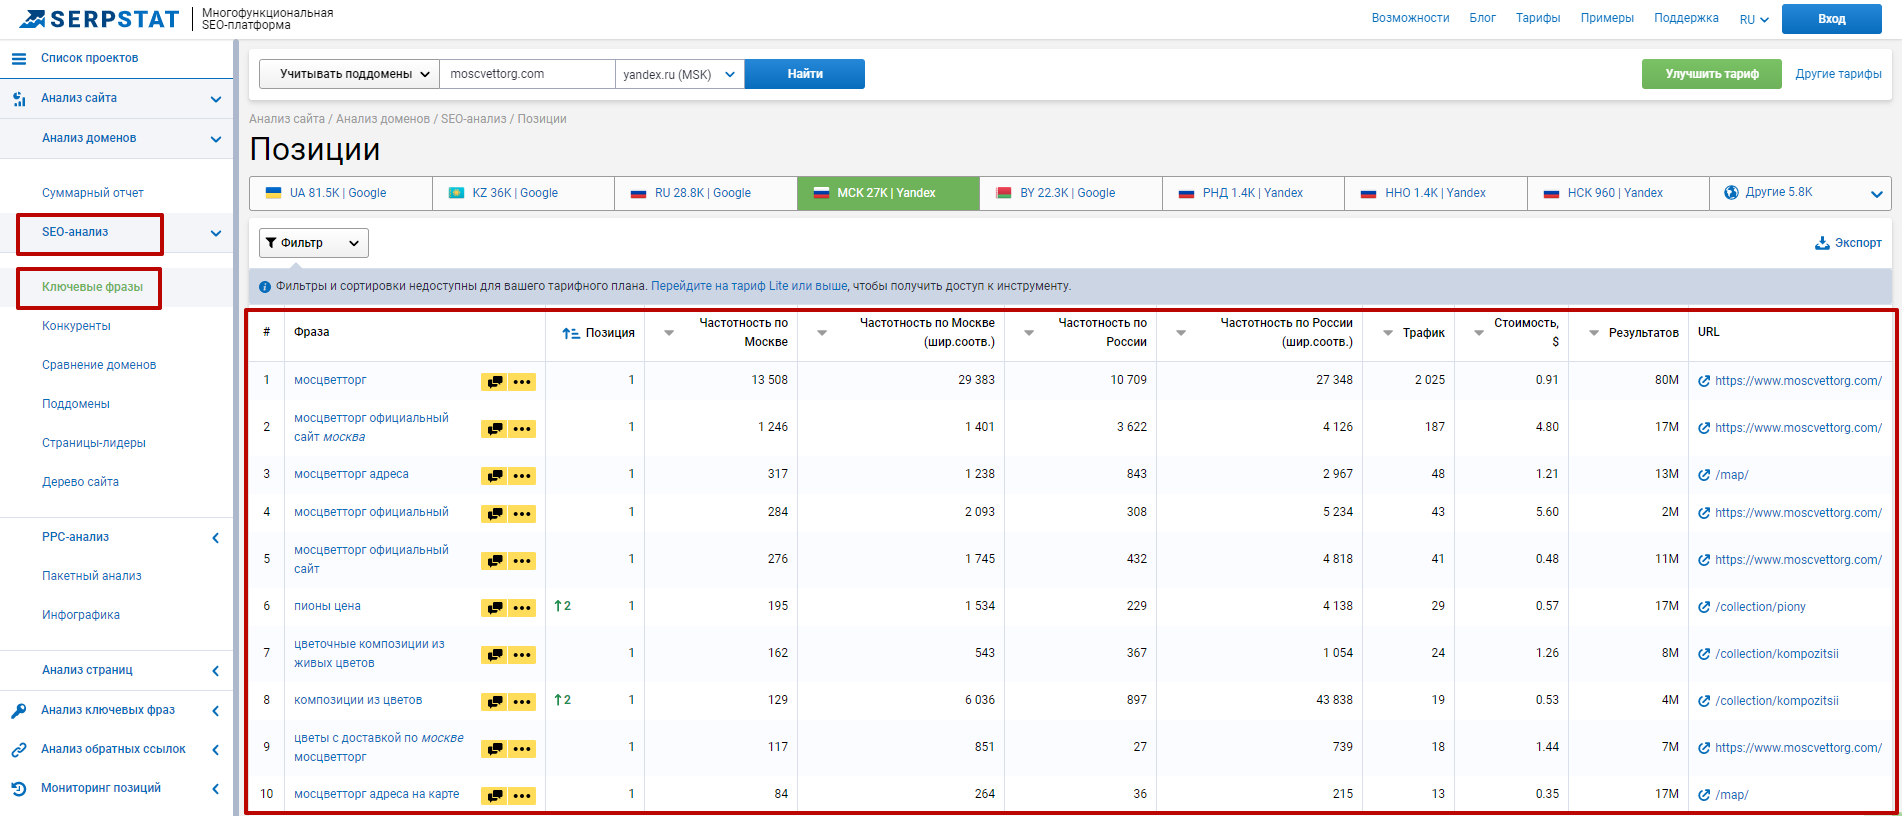Screen dimensions: 1902x816
Task: Follow Перейдите на тариф Lite или выше link
Action: pyautogui.click(x=749, y=286)
